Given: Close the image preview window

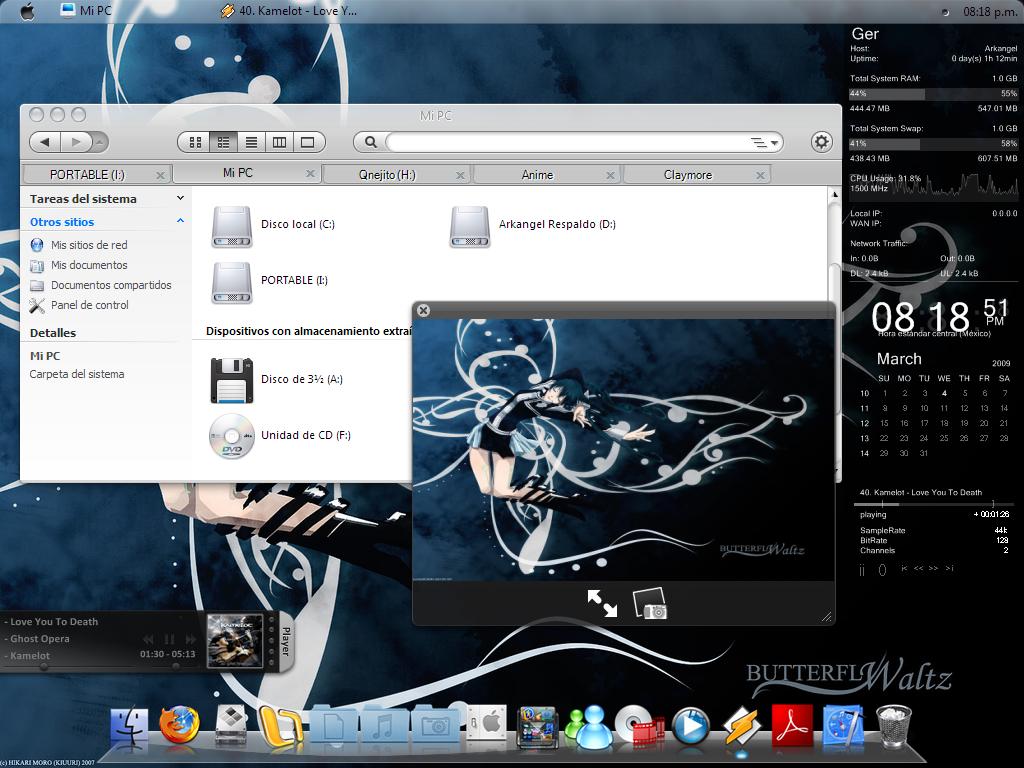Looking at the screenshot, I should point(423,310).
